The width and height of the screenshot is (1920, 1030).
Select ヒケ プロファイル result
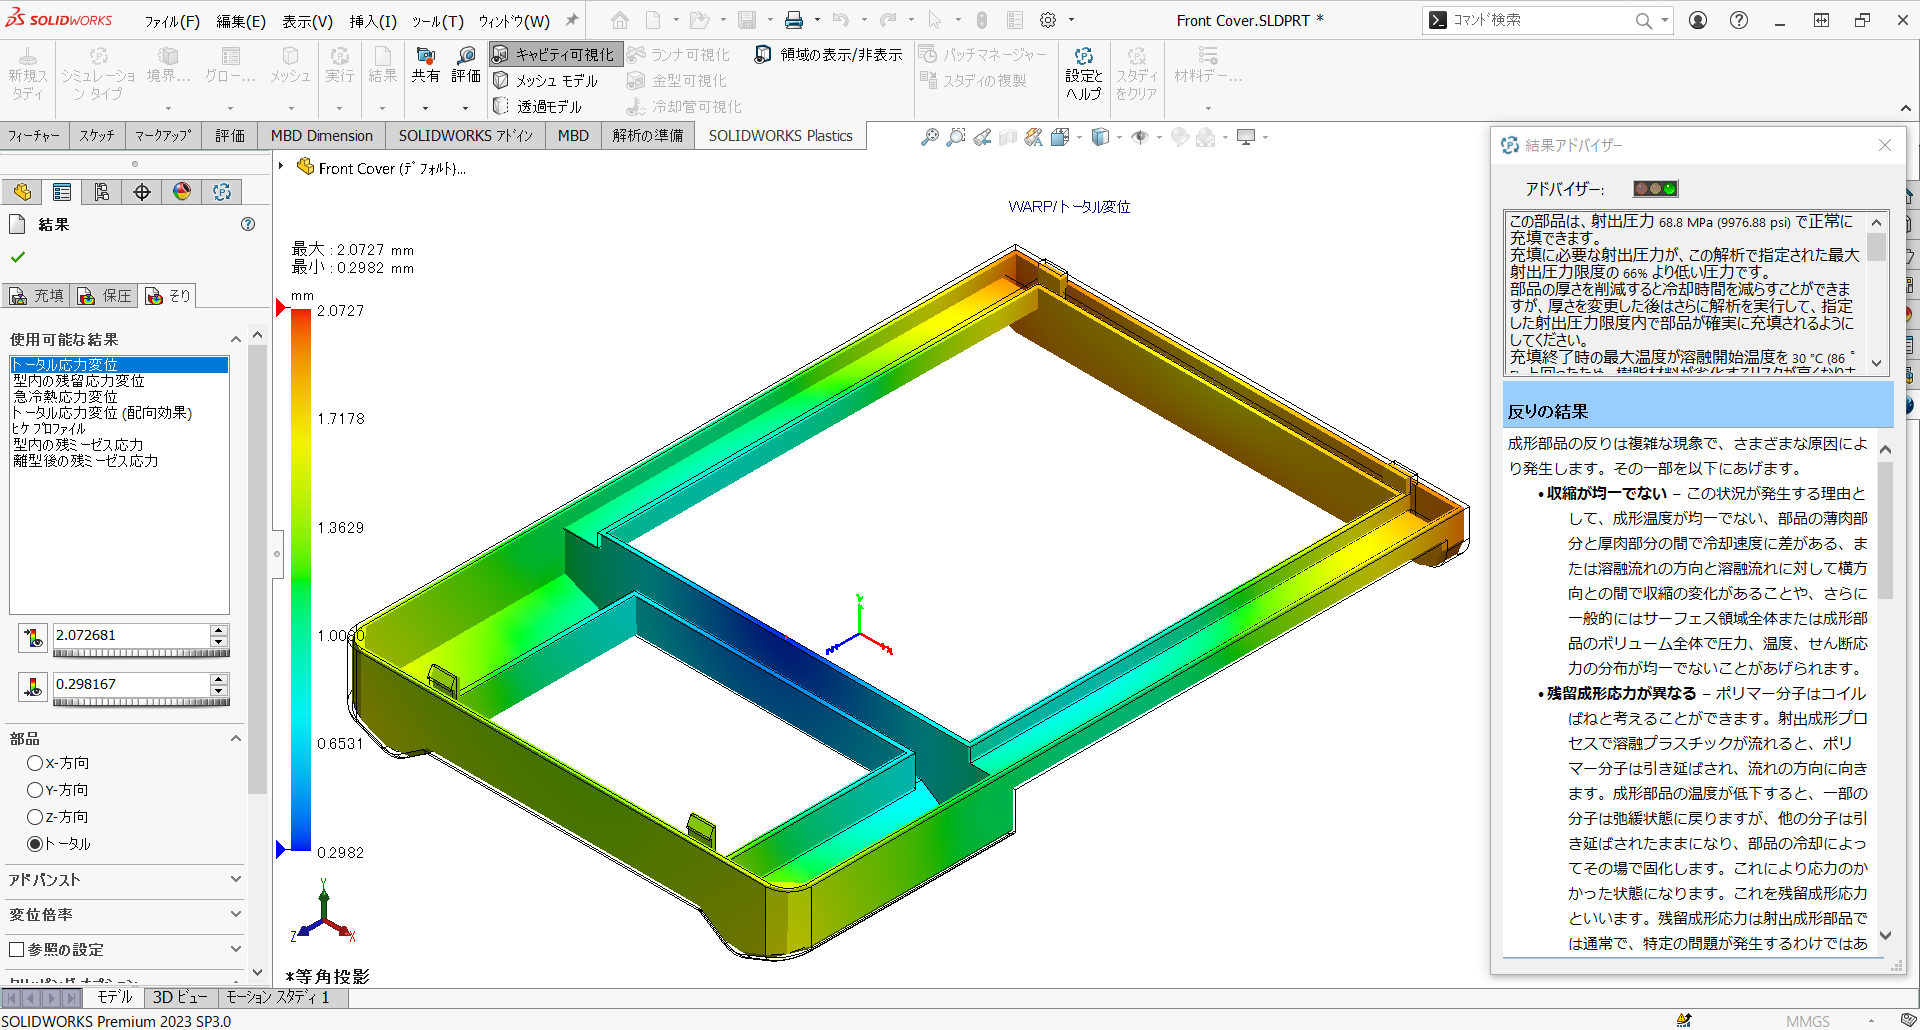click(49, 428)
